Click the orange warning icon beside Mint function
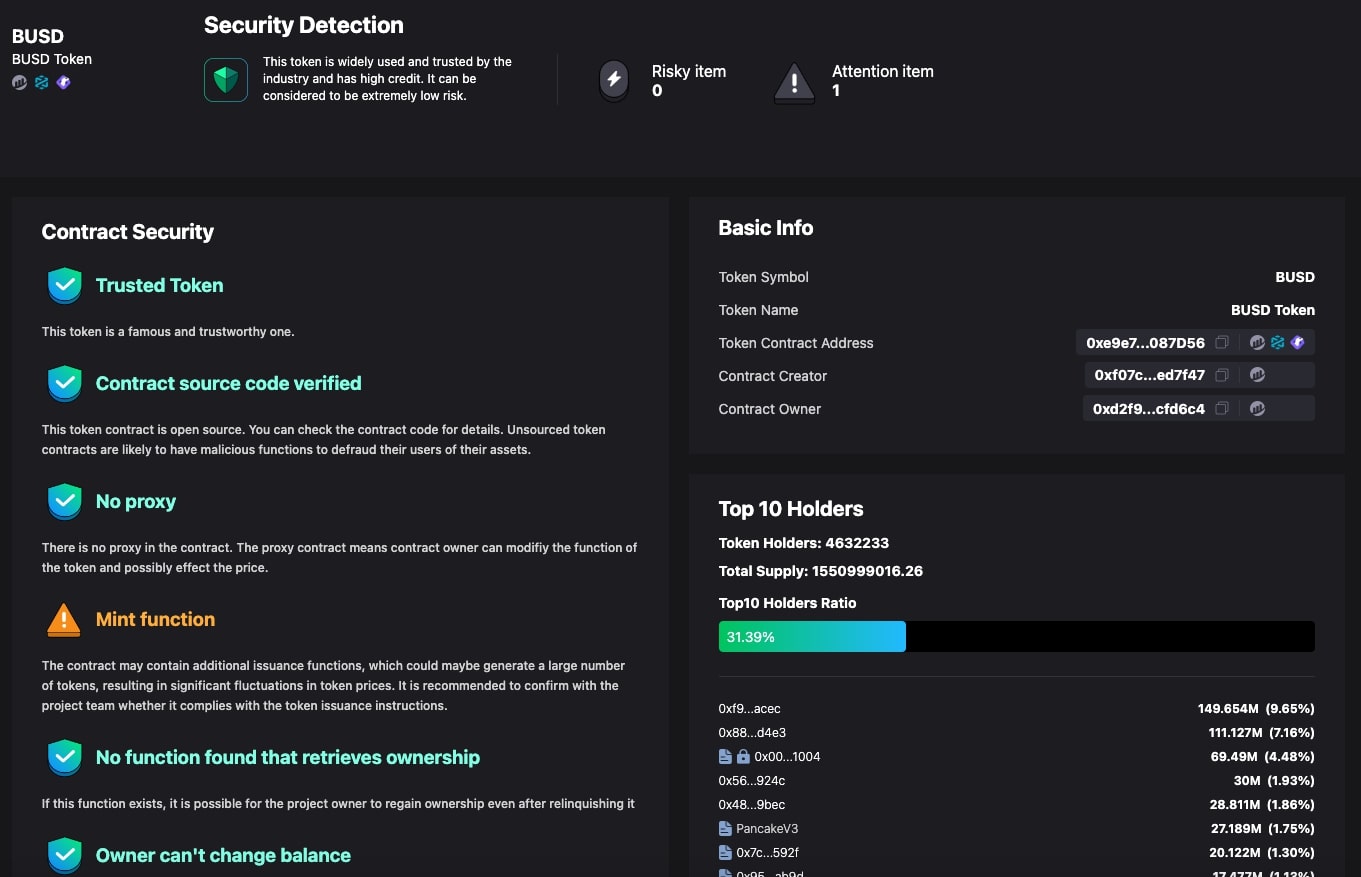Viewport: 1361px width, 877px height. (64, 620)
